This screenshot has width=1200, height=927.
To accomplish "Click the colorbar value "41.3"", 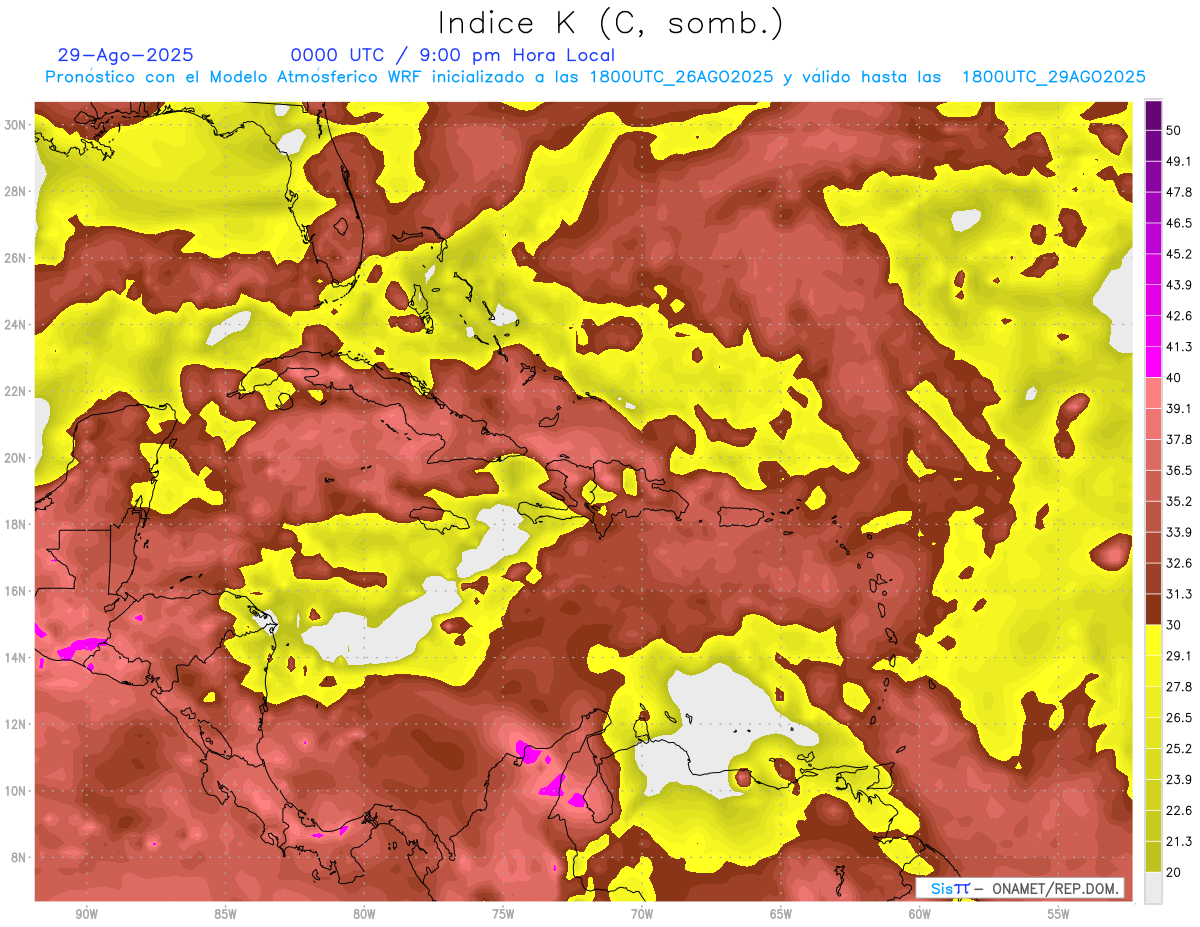I will [x=1178, y=347].
